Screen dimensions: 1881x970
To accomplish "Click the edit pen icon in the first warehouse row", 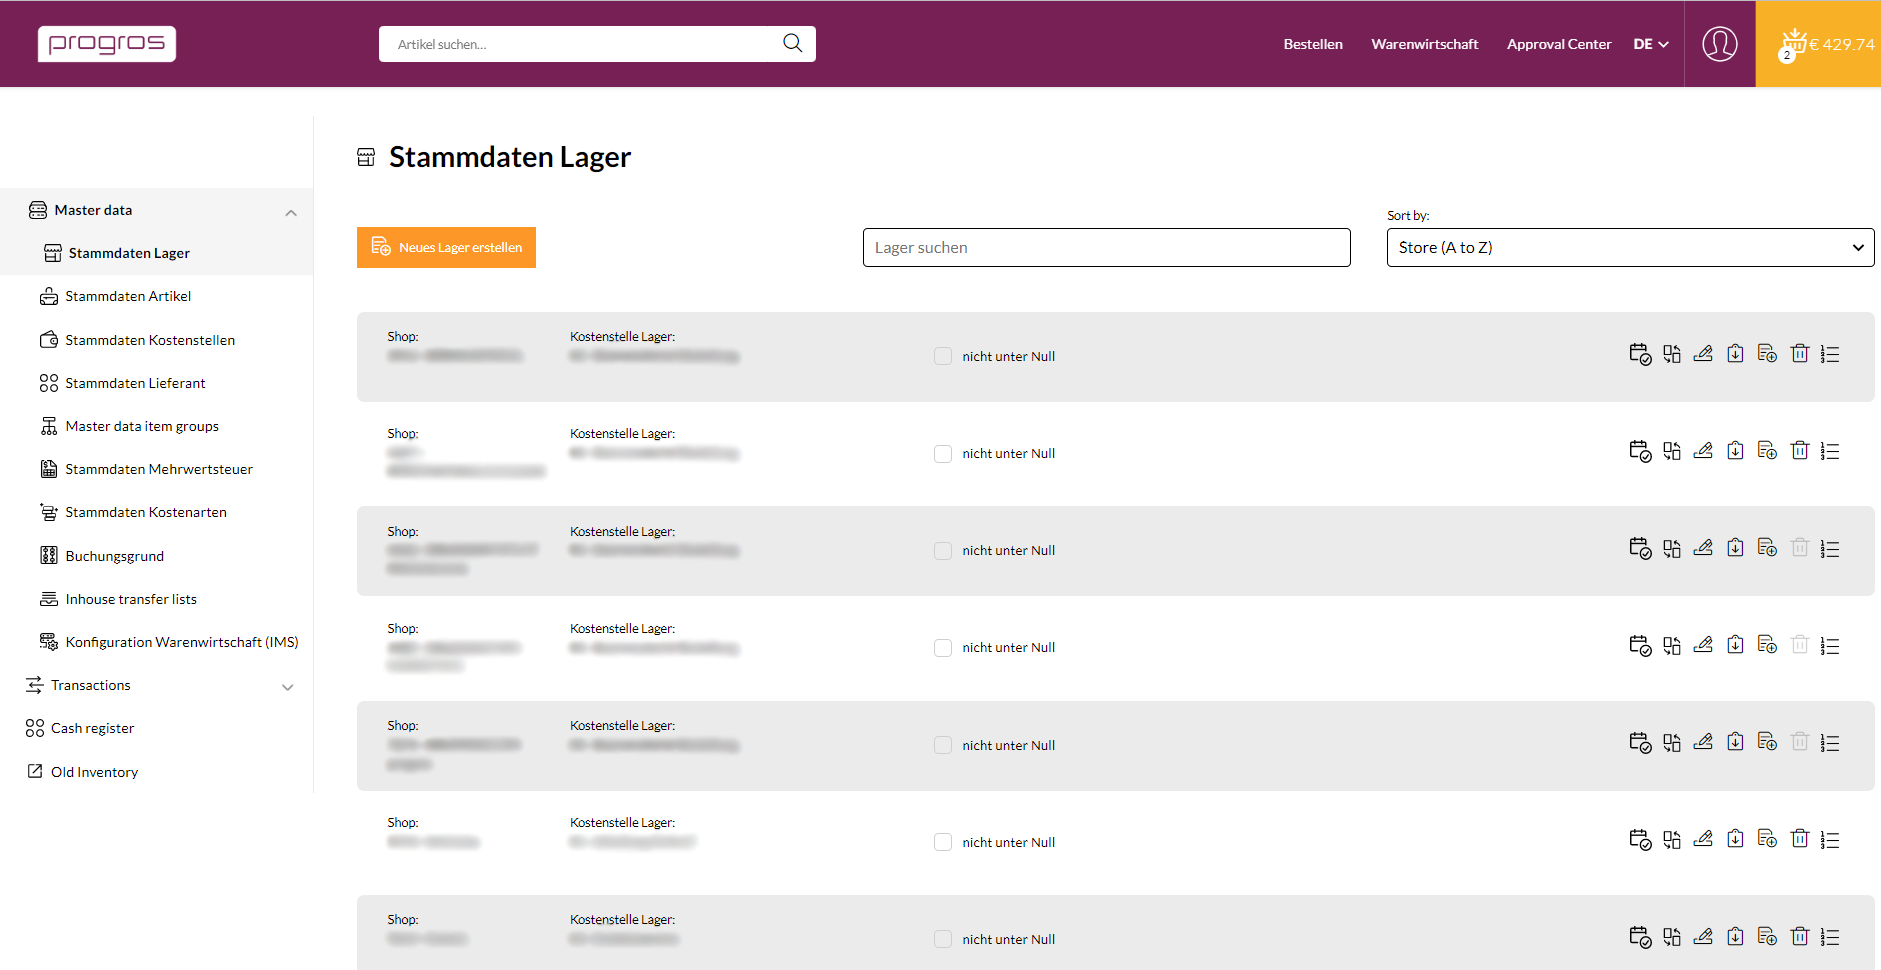I will pos(1703,354).
